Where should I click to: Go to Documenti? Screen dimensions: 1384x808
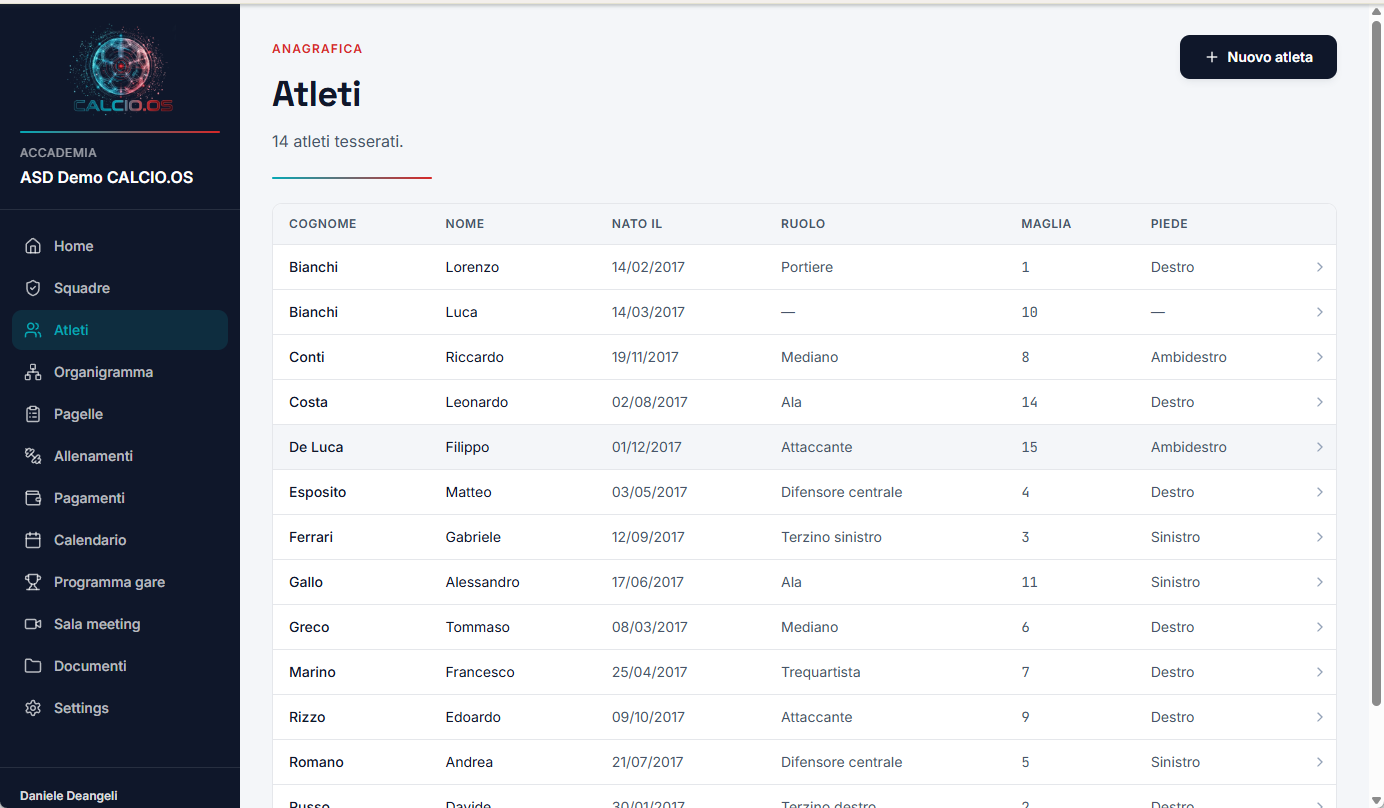pyautogui.click(x=120, y=666)
